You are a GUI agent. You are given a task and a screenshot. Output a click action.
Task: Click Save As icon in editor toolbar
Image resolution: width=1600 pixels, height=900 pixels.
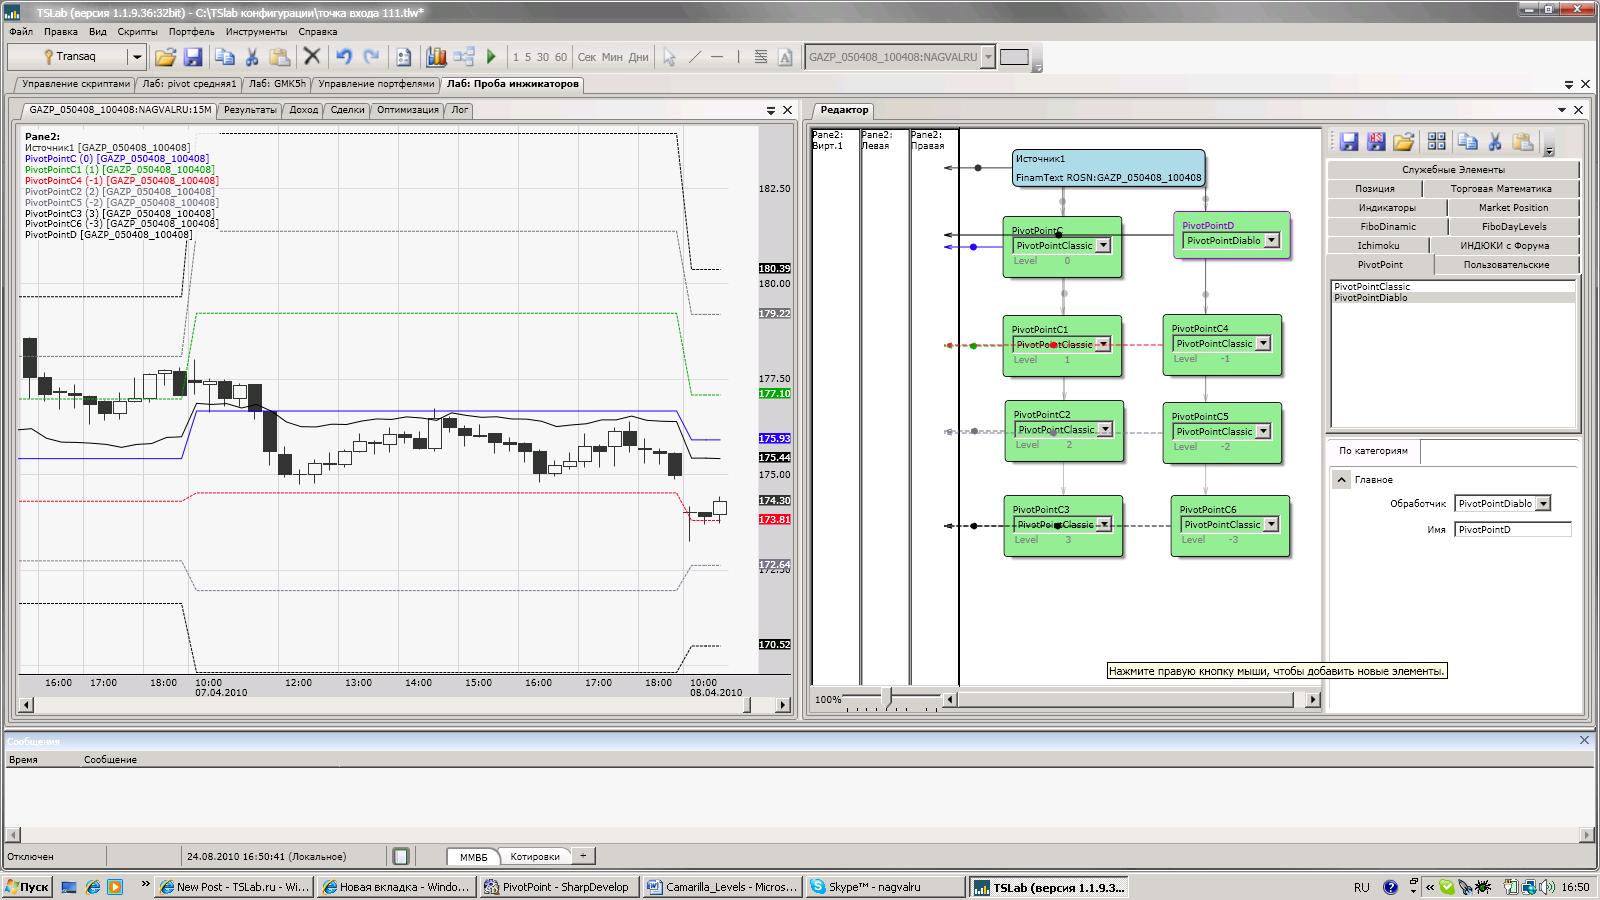1377,142
